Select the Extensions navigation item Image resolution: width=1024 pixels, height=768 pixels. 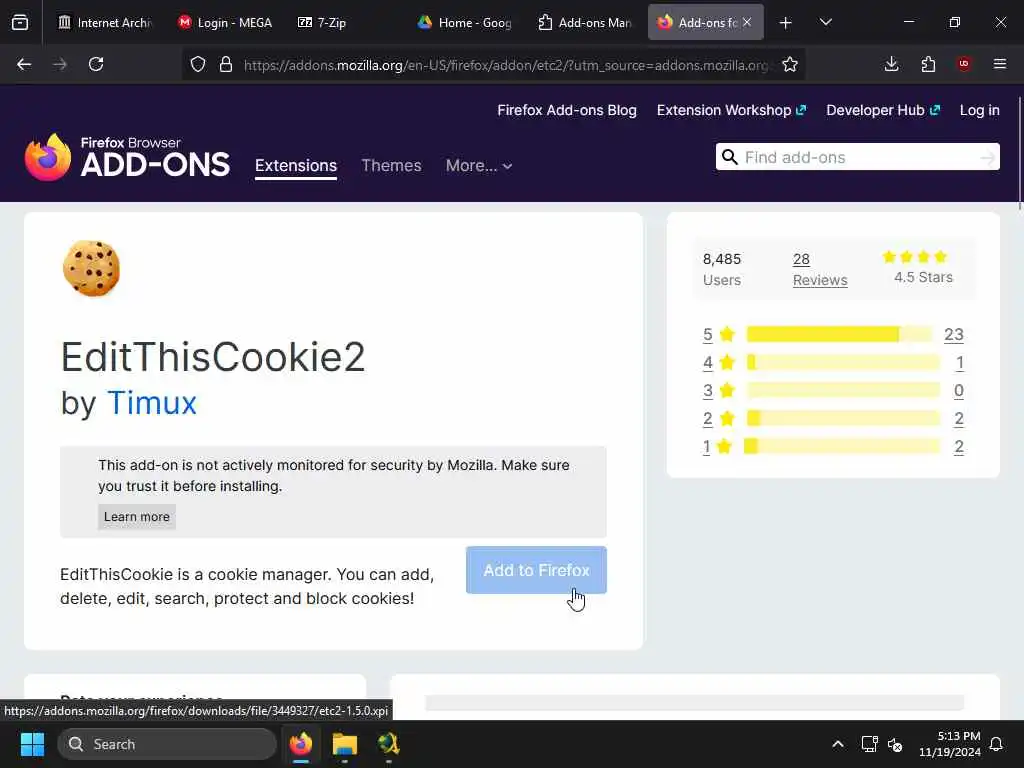coord(296,165)
